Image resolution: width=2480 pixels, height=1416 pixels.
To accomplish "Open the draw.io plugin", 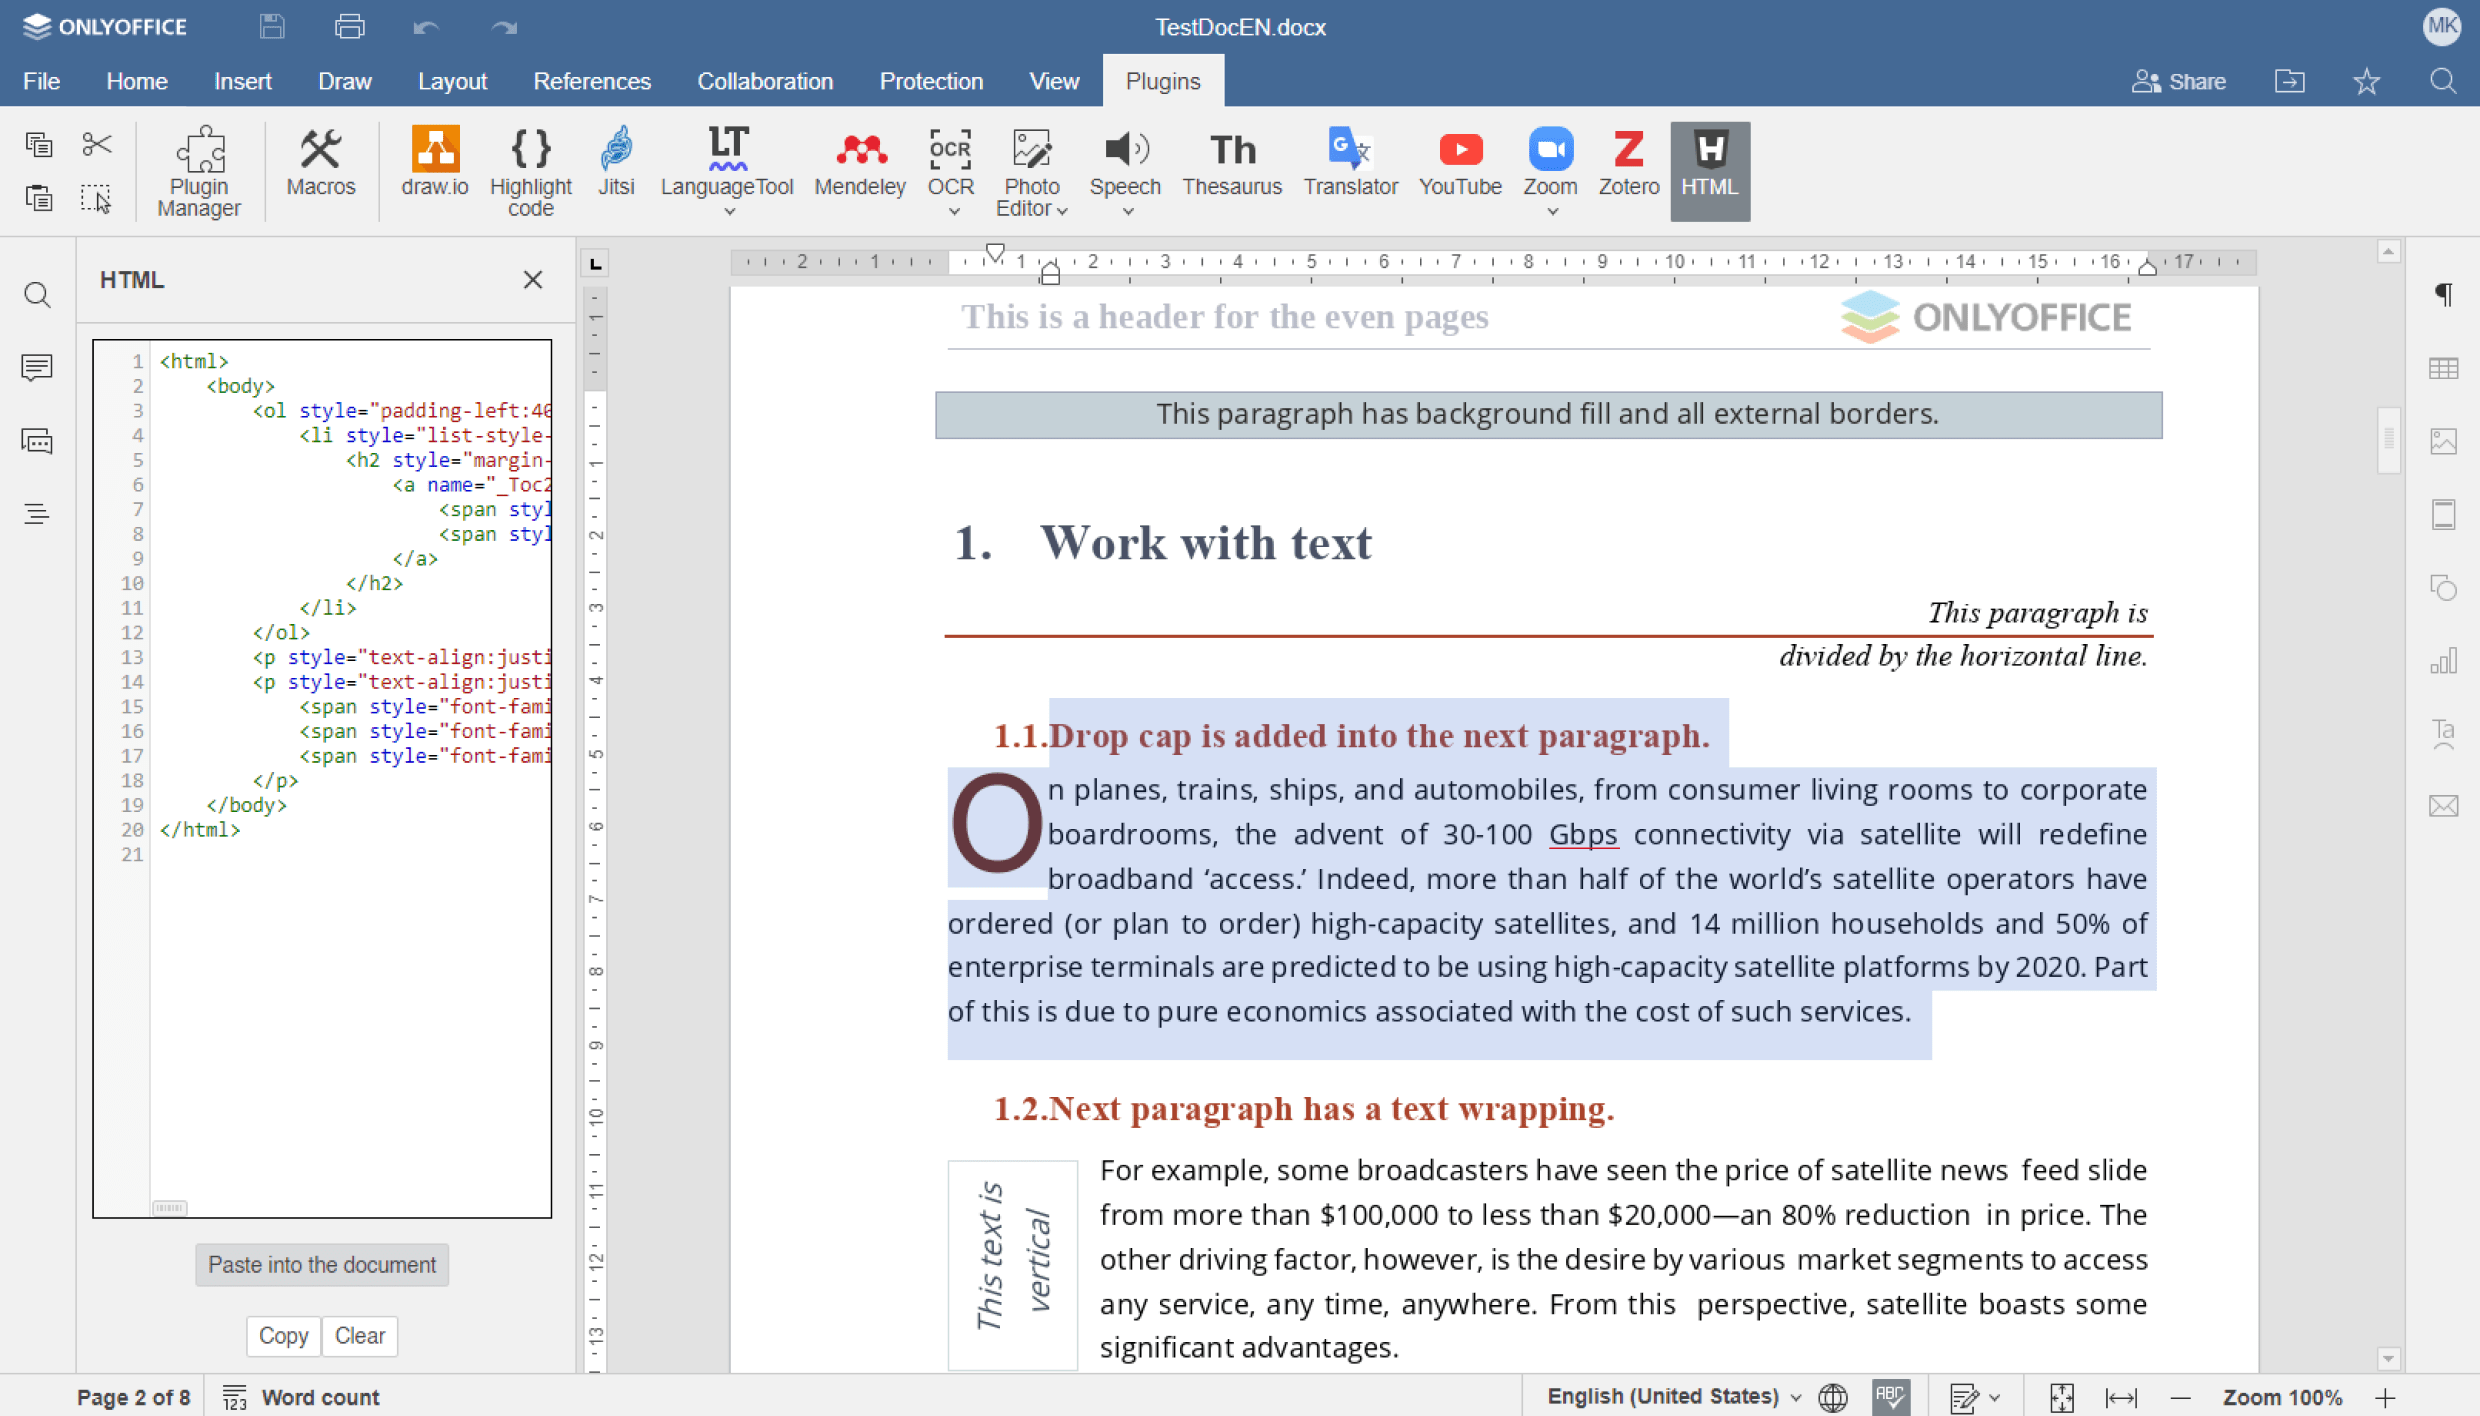I will 434,163.
